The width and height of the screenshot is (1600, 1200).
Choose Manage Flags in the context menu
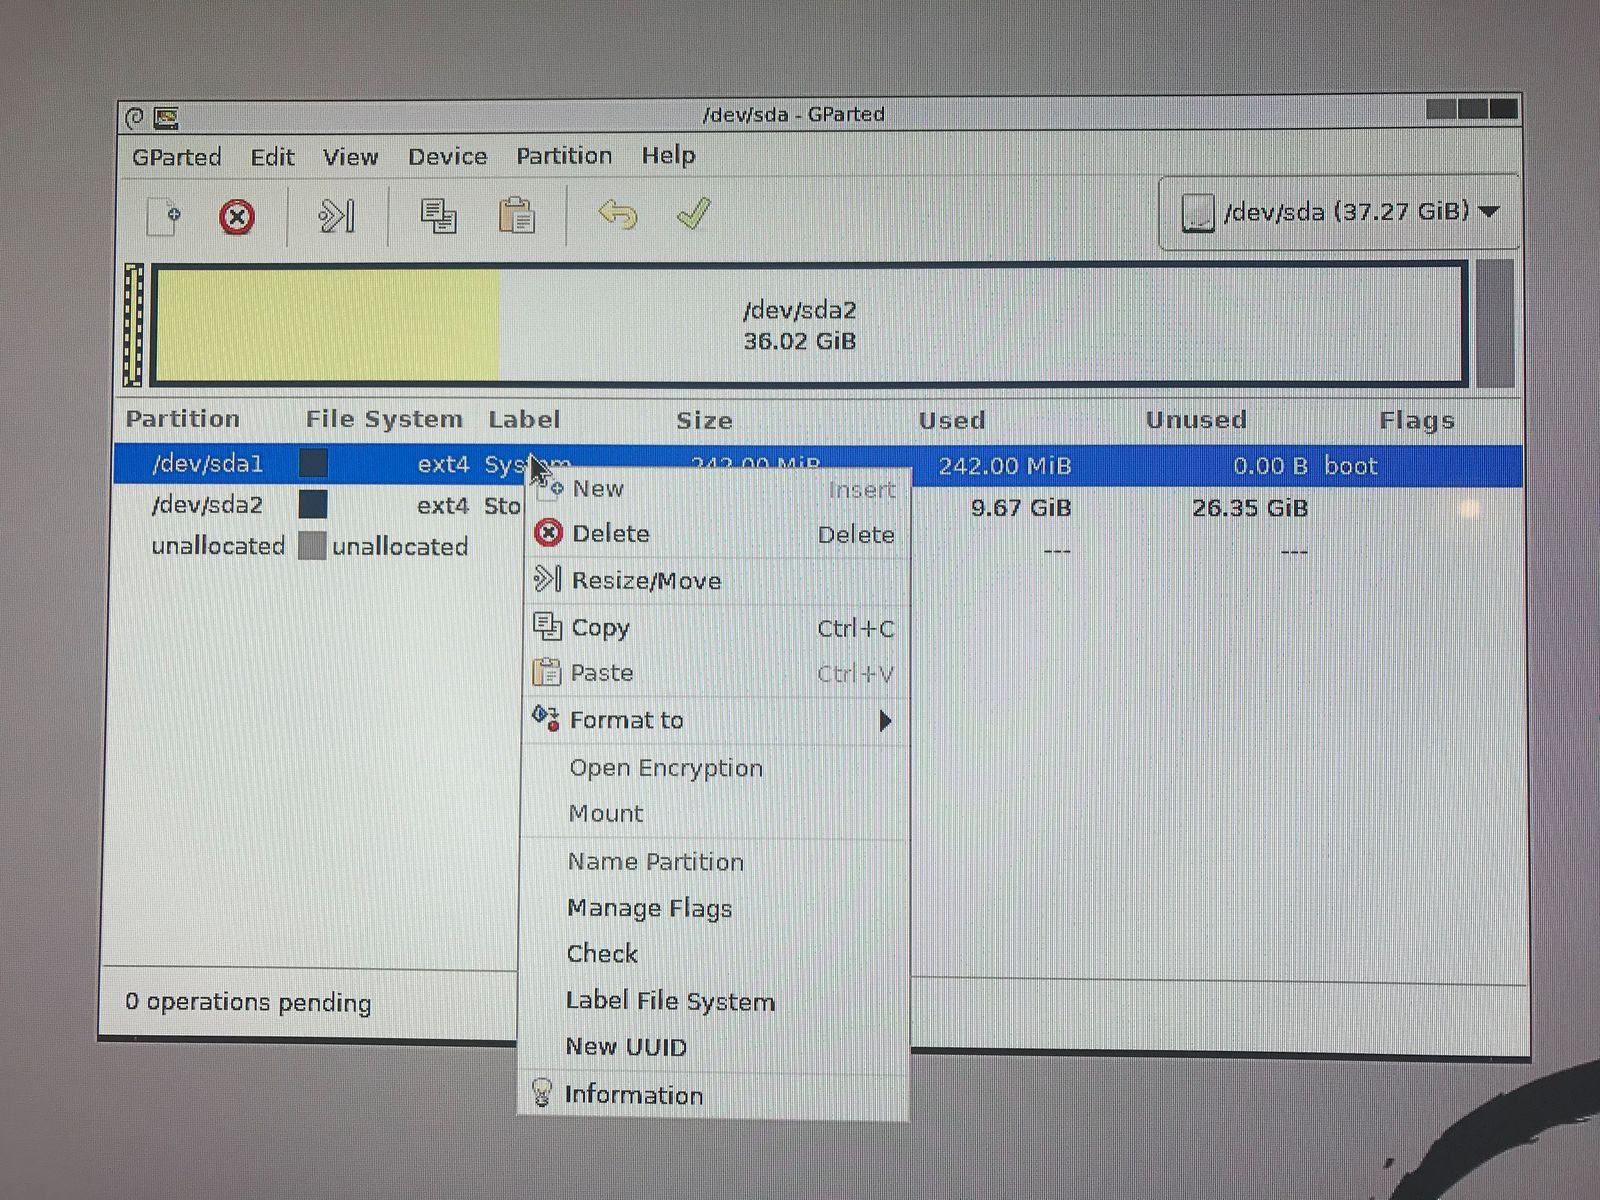(715, 908)
